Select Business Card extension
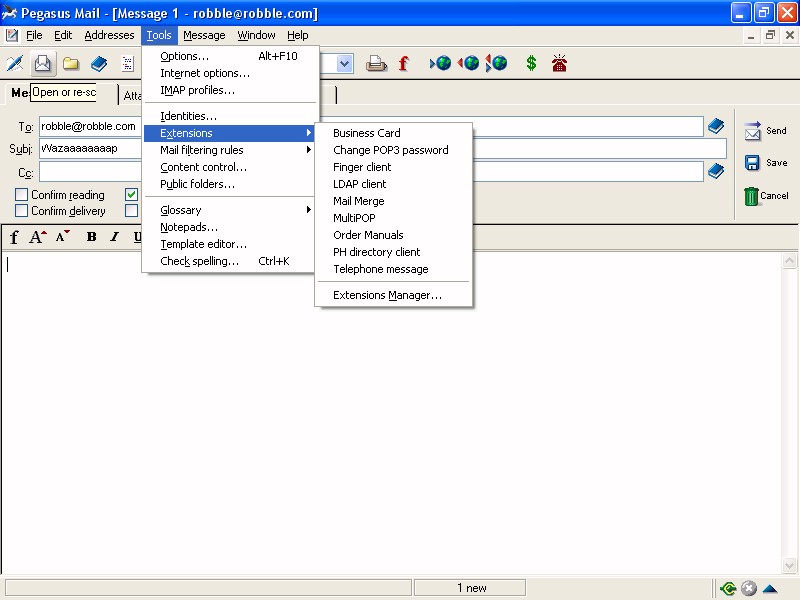The width and height of the screenshot is (800, 600). click(393, 133)
